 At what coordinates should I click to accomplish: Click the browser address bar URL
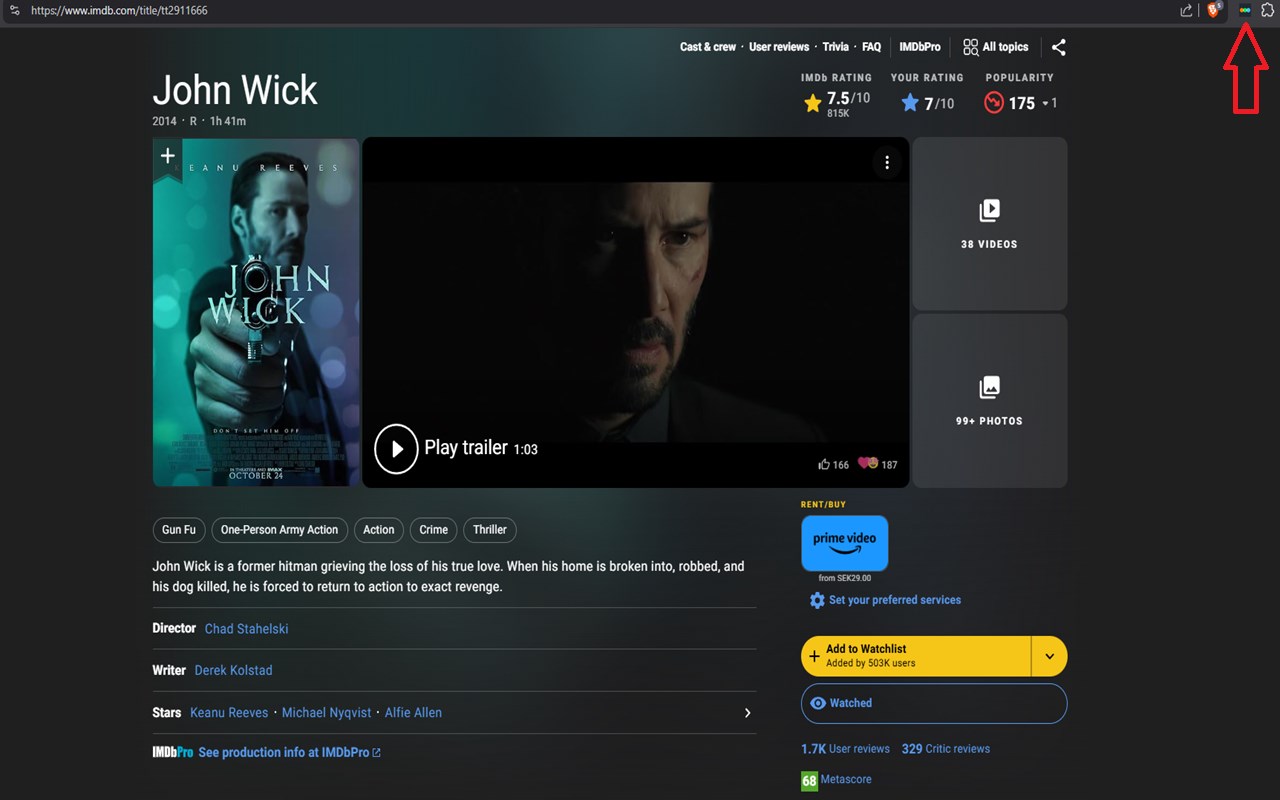[x=119, y=10]
